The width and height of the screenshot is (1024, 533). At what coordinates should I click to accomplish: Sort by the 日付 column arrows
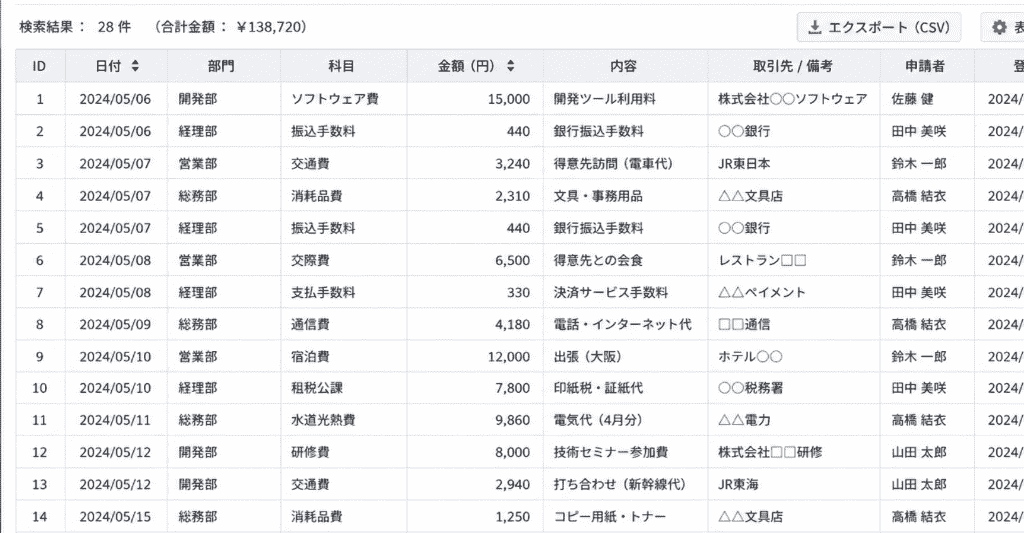pyautogui.click(x=135, y=66)
